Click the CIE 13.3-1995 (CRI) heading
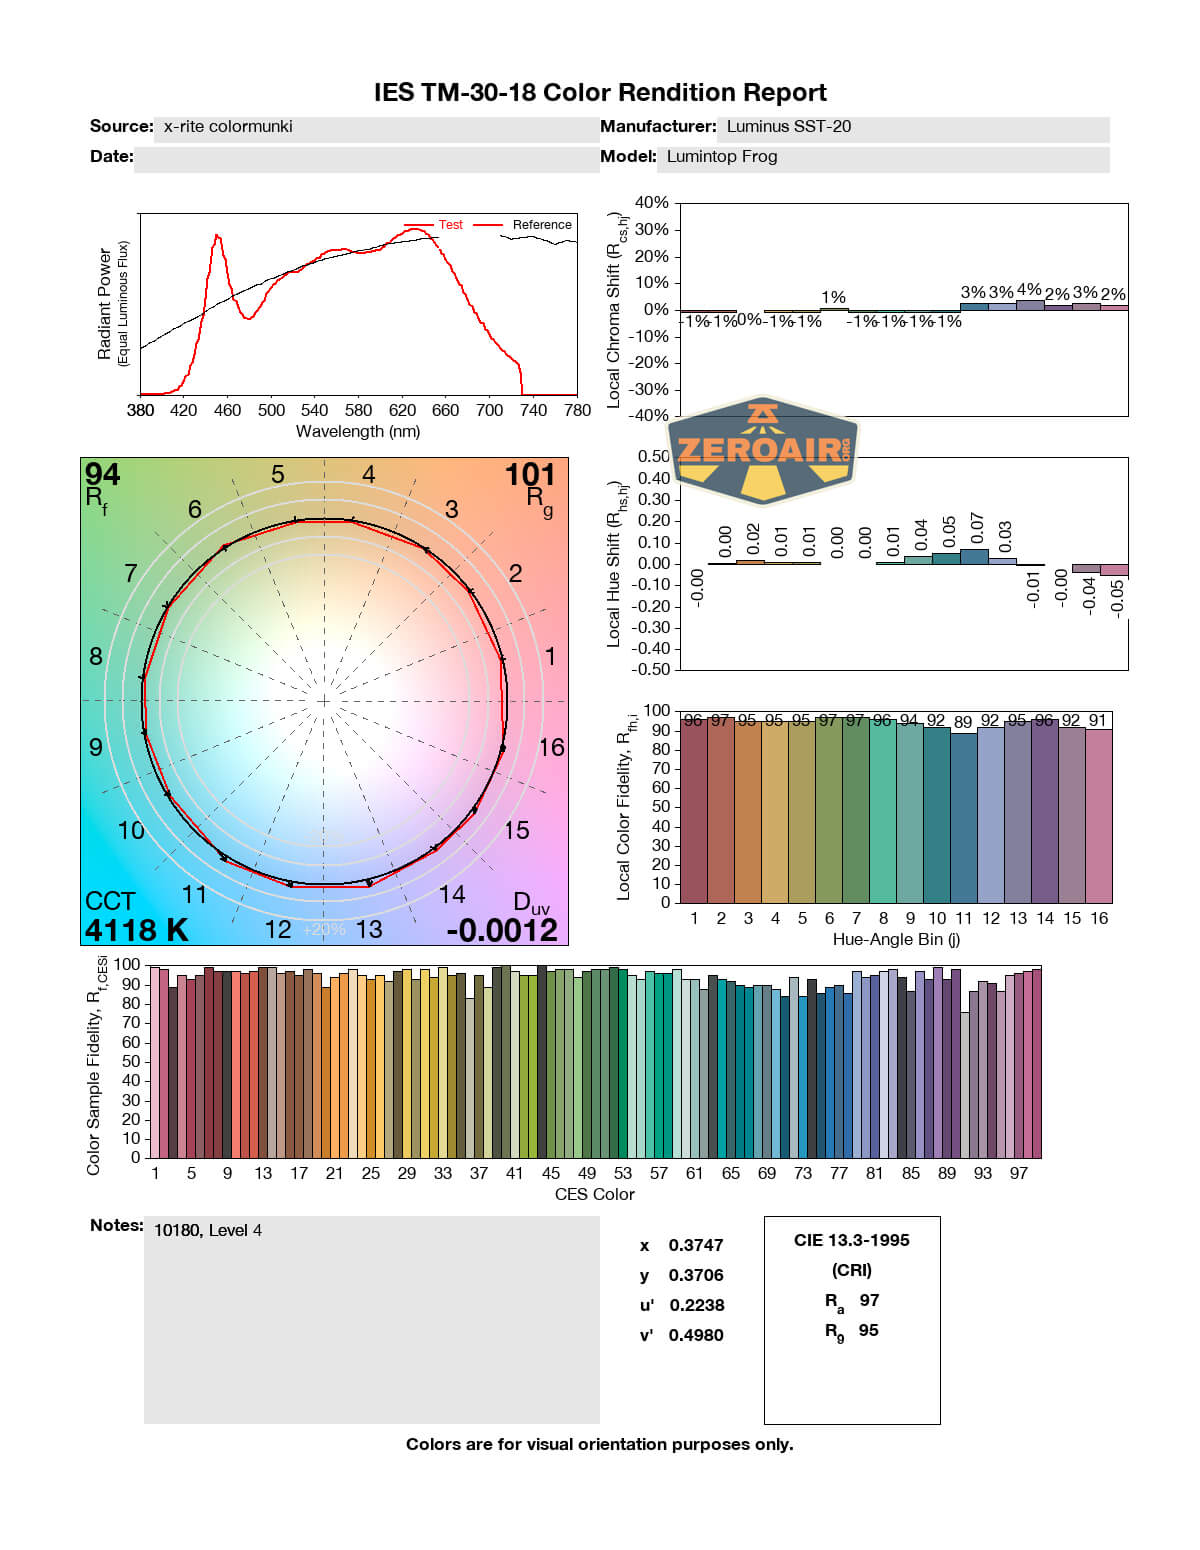The height and width of the screenshot is (1550, 1200). tap(851, 1254)
